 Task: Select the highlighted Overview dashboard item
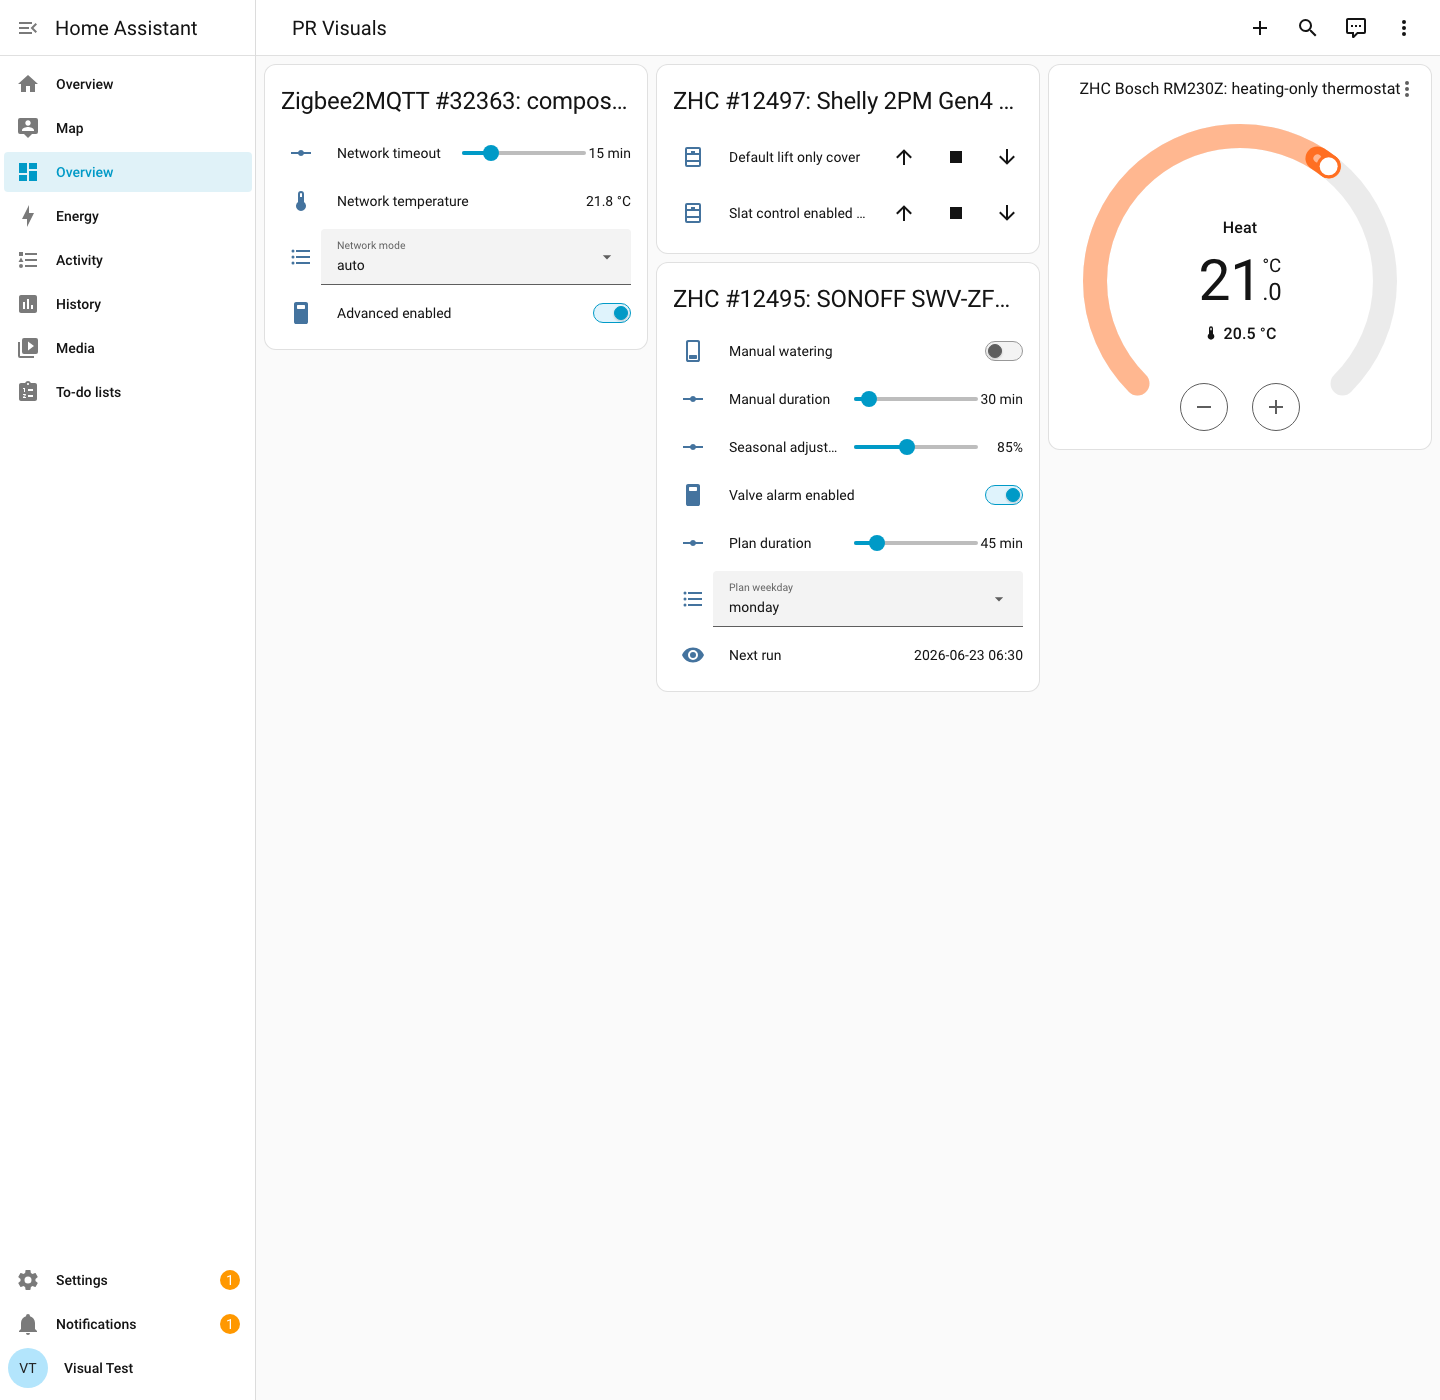point(128,172)
